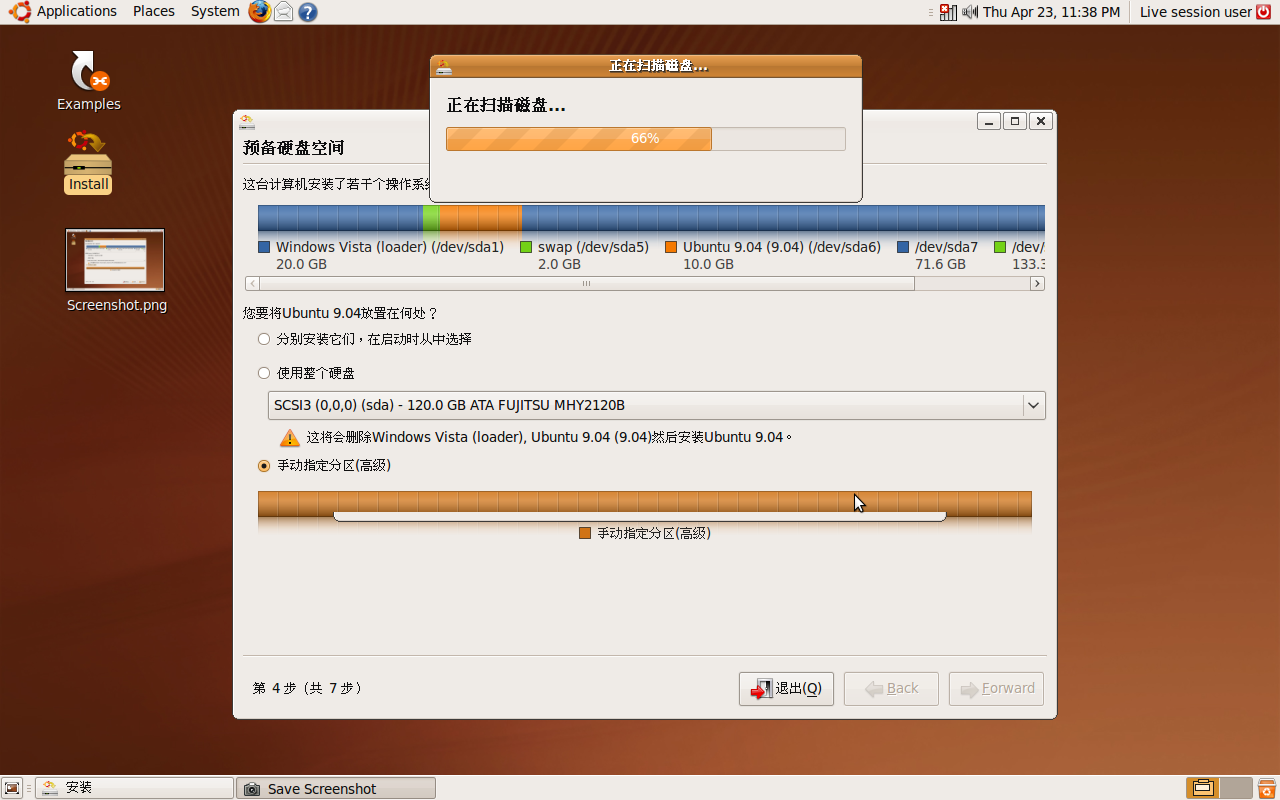Switch to the first workspace
Image resolution: width=1280 pixels, height=800 pixels.
click(1203, 788)
